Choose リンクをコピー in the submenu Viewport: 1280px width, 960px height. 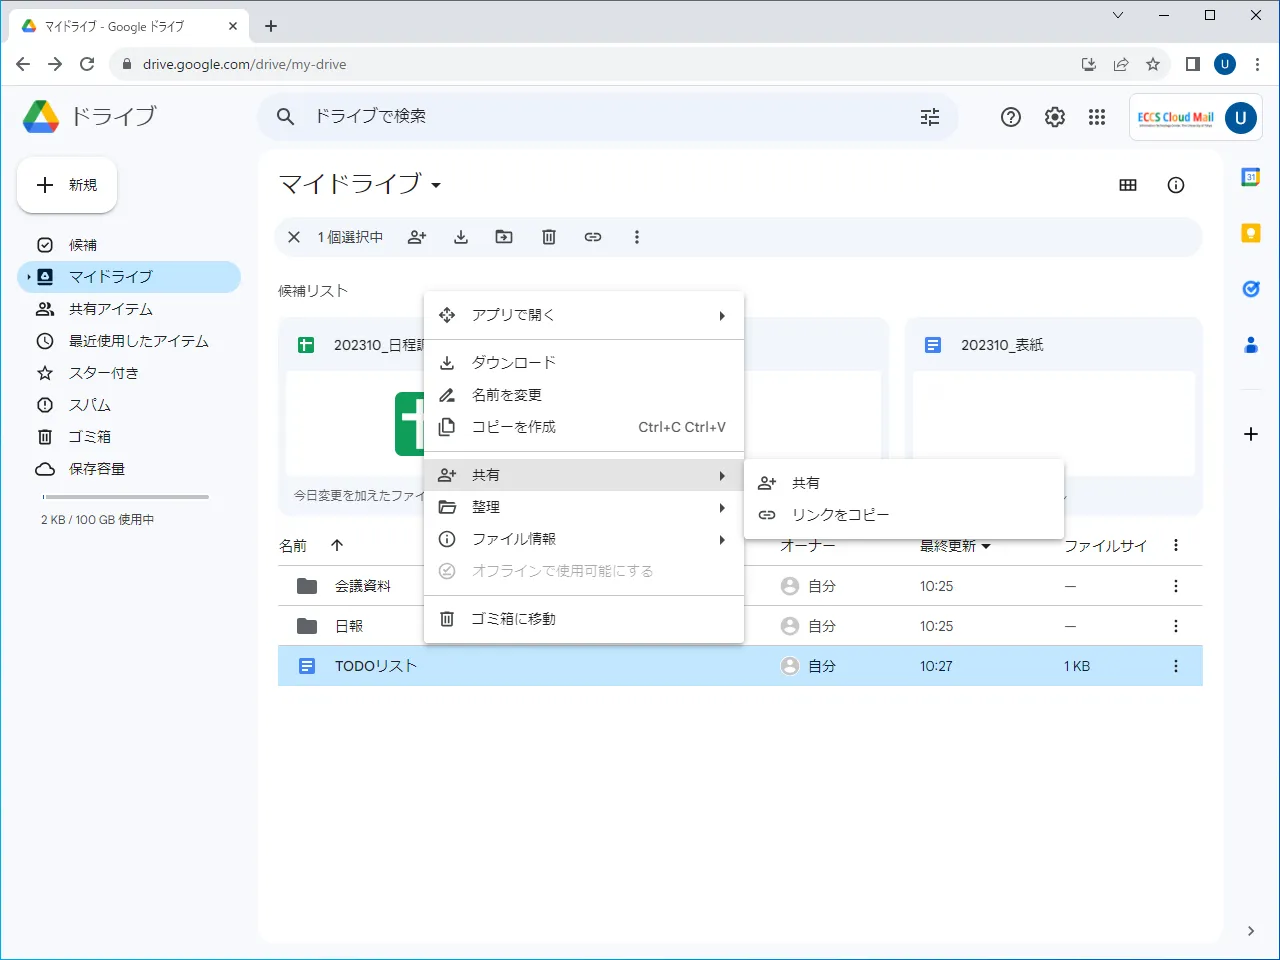[840, 515]
